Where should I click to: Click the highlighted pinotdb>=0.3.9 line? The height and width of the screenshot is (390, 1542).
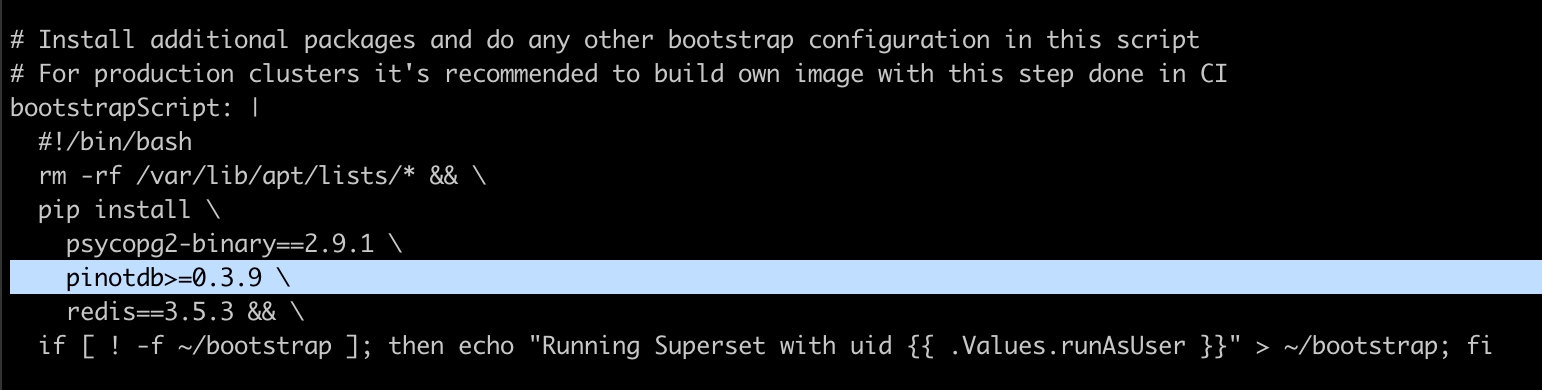tap(776, 277)
